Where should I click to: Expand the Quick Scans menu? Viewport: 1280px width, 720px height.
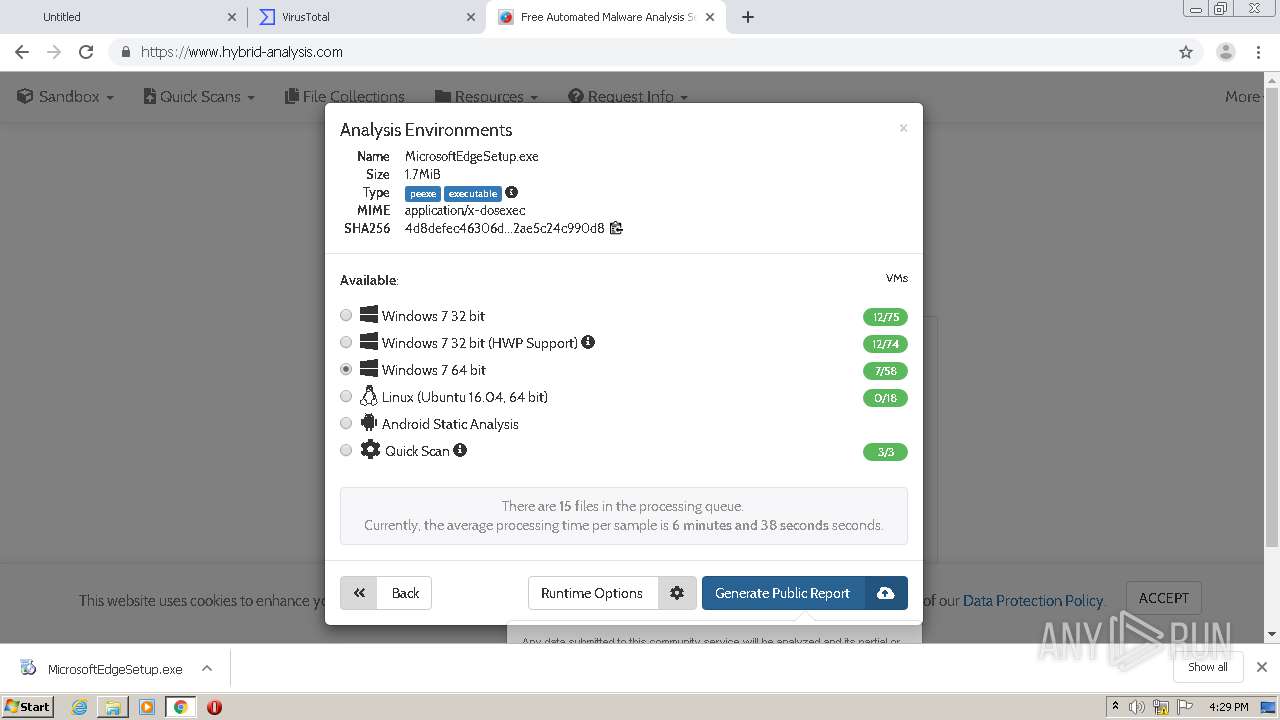[x=199, y=97]
